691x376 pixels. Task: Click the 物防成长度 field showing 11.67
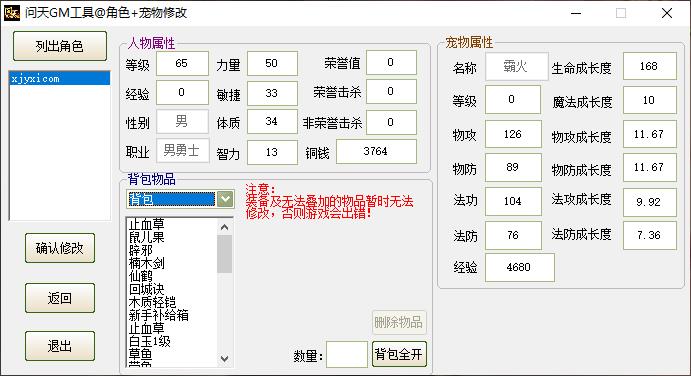click(x=650, y=168)
